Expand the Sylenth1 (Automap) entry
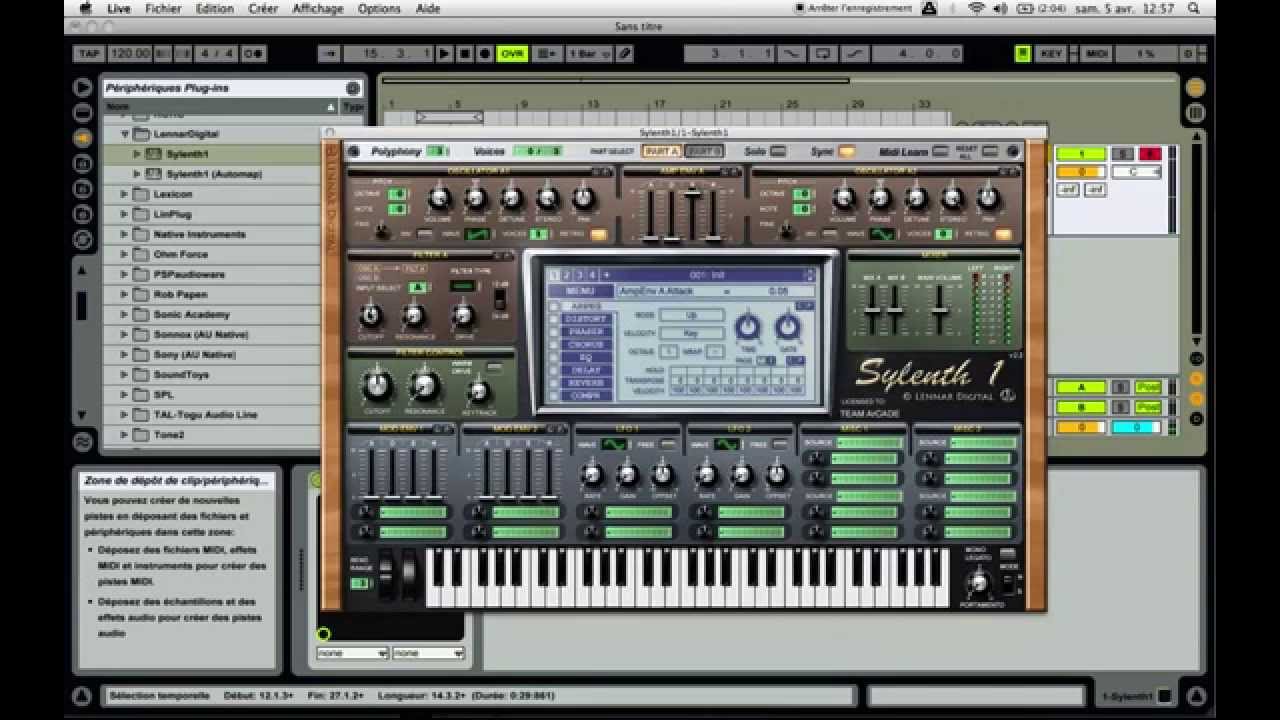The width and height of the screenshot is (1280, 720). (x=137, y=174)
